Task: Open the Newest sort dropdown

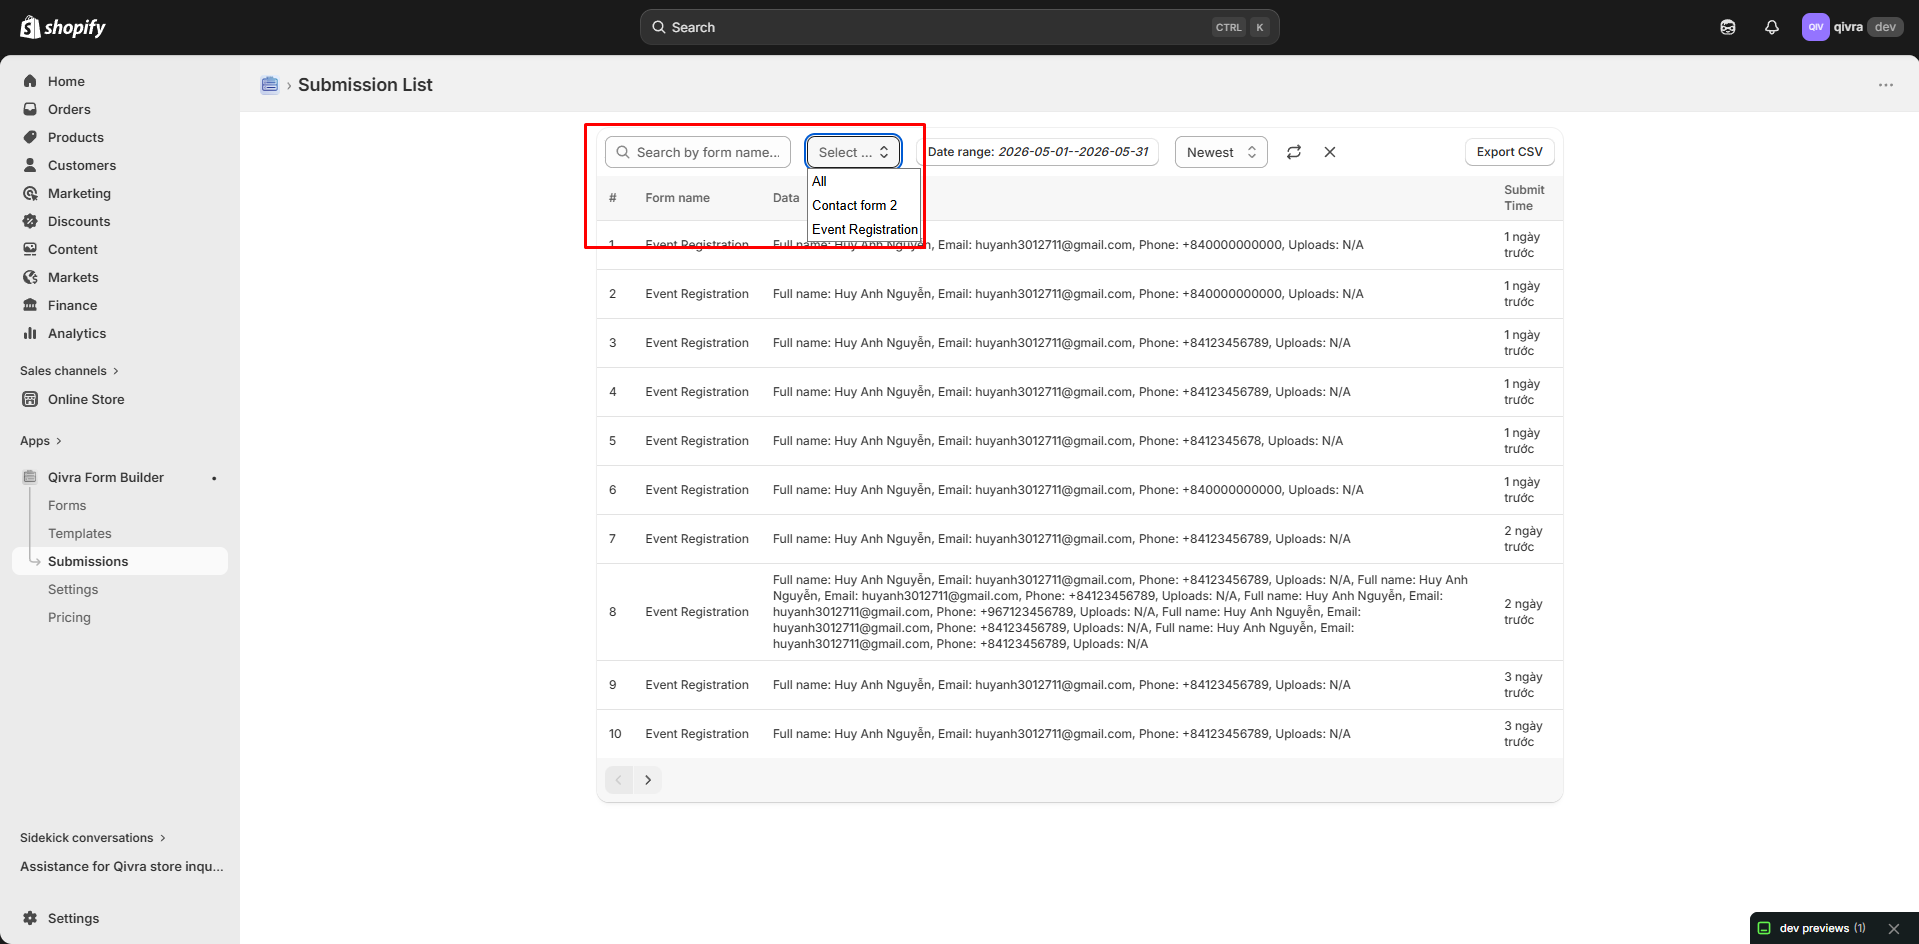Action: pos(1221,152)
